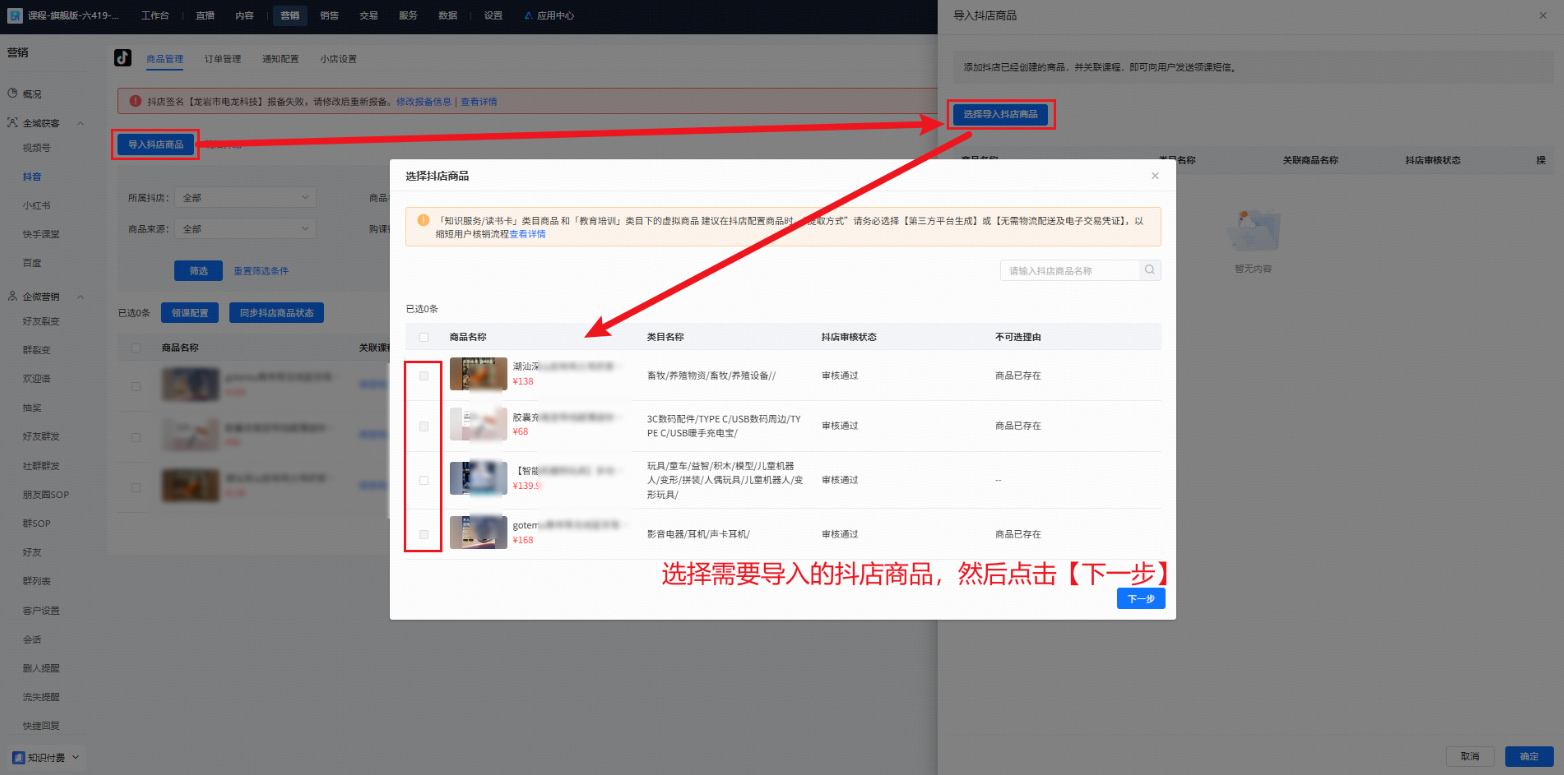The width and height of the screenshot is (1564, 775).
Task: Click the 知识付费 module icon at sidebar bottom
Action: pos(21,757)
